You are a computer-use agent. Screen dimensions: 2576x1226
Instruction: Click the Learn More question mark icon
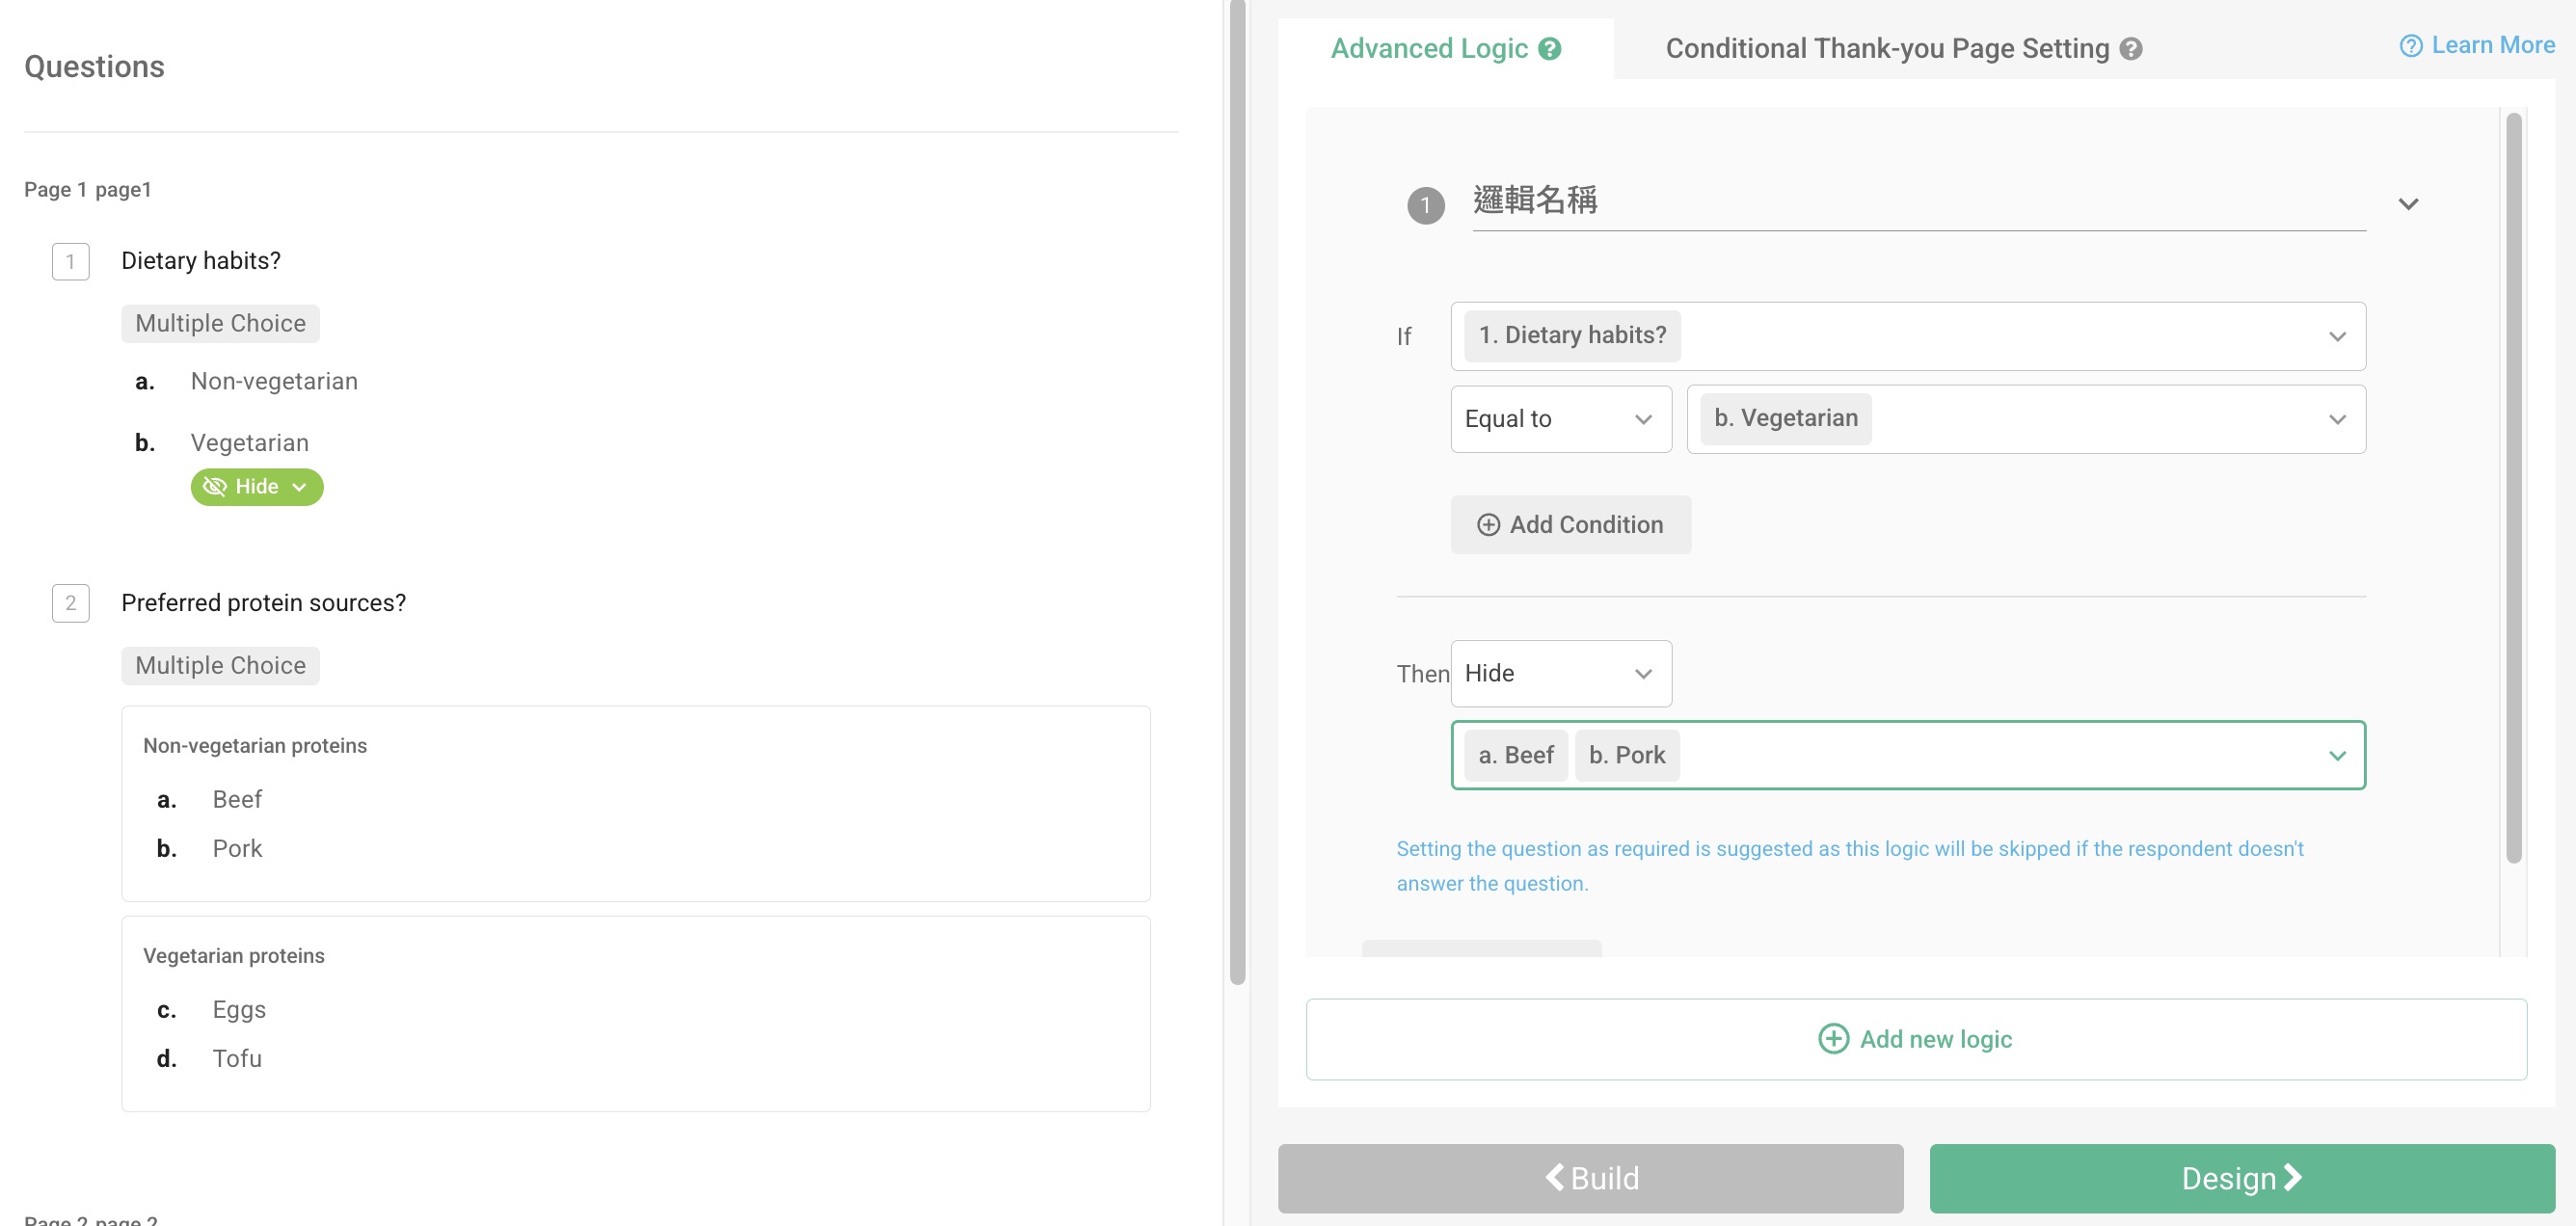(x=2410, y=46)
